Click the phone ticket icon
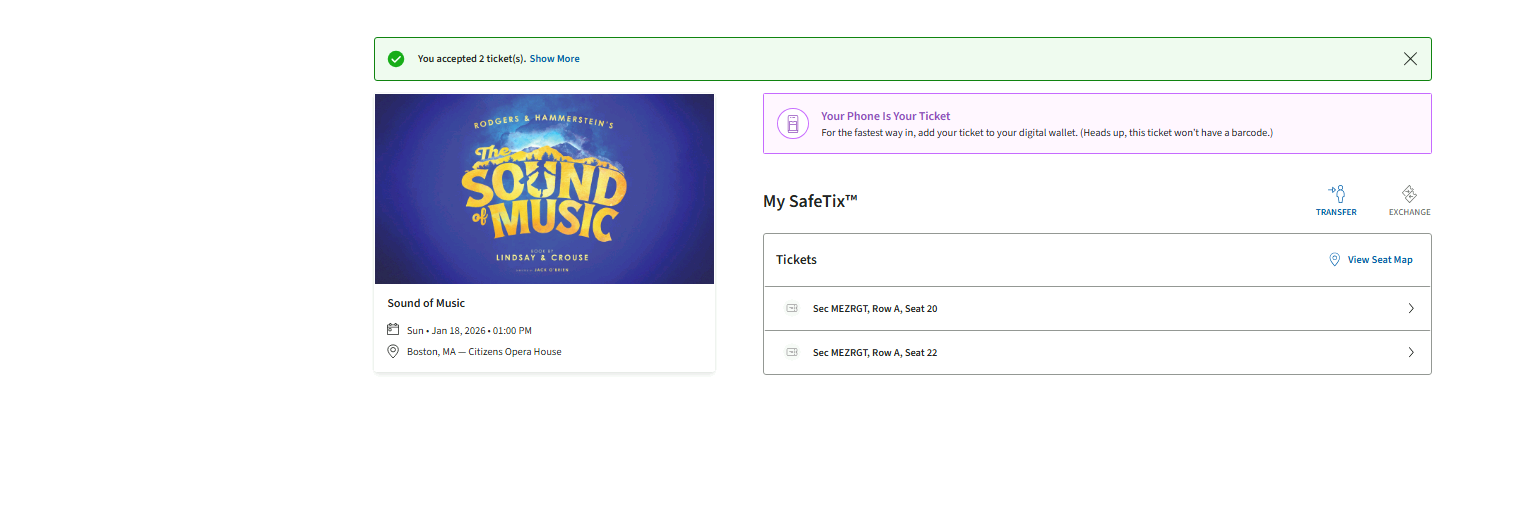This screenshot has height=509, width=1539. [x=793, y=124]
